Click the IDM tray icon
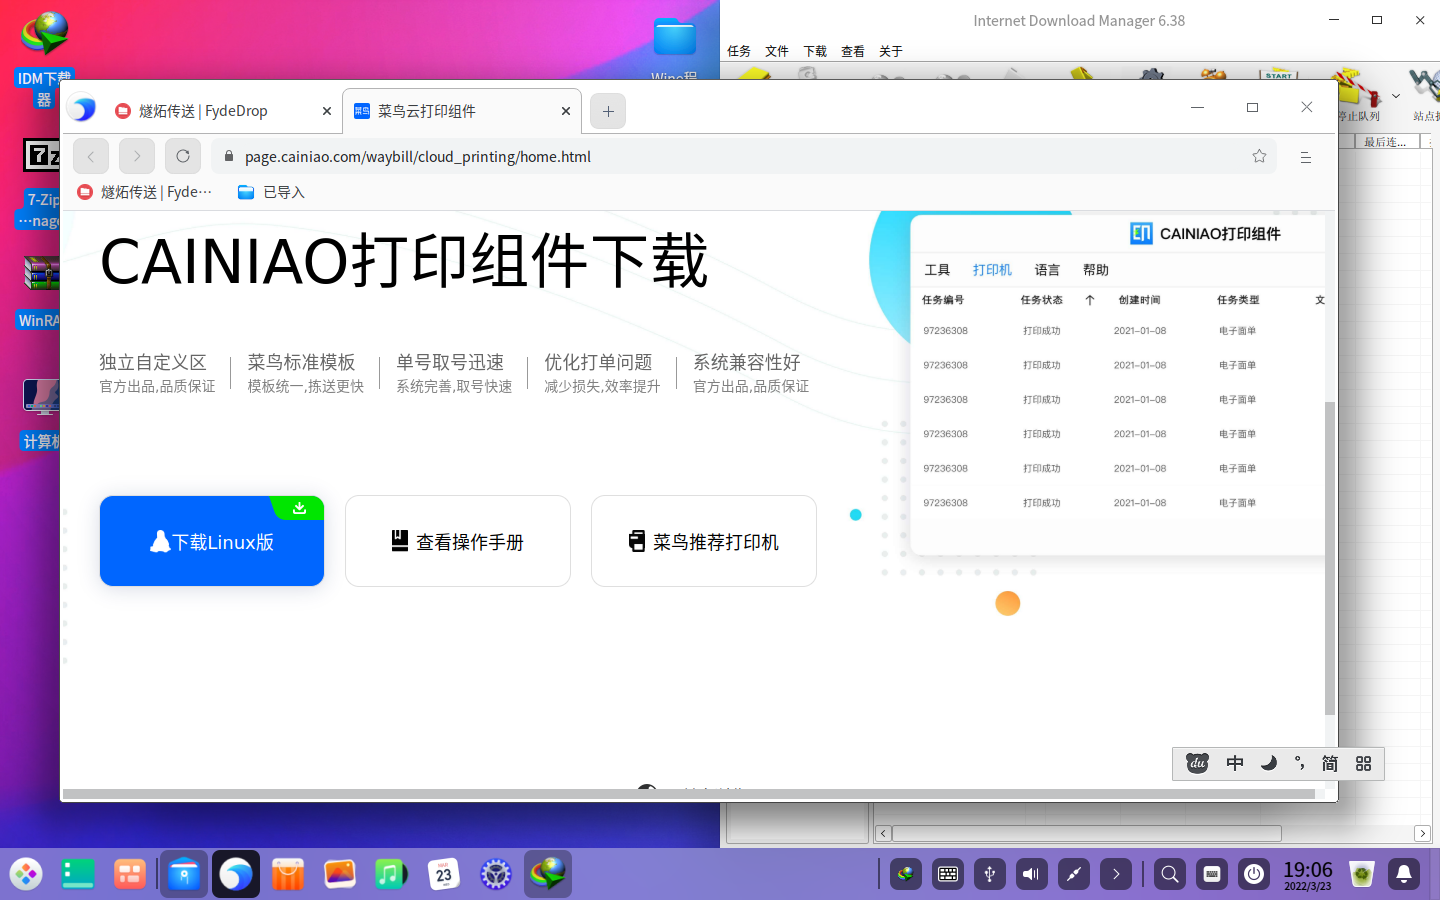 [x=906, y=874]
